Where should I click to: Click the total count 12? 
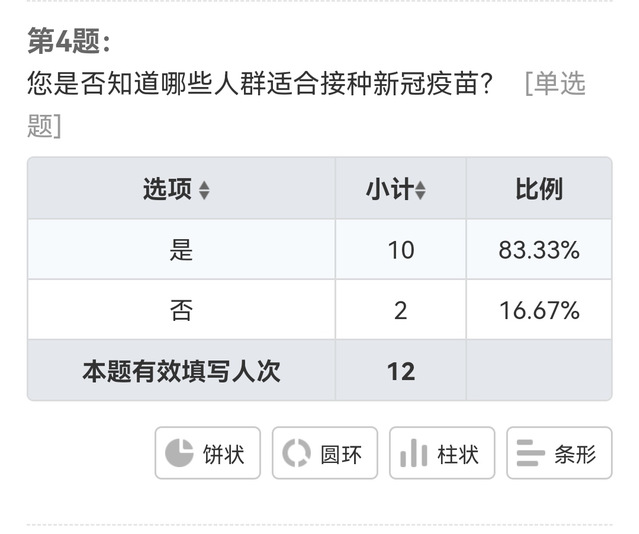click(x=400, y=371)
